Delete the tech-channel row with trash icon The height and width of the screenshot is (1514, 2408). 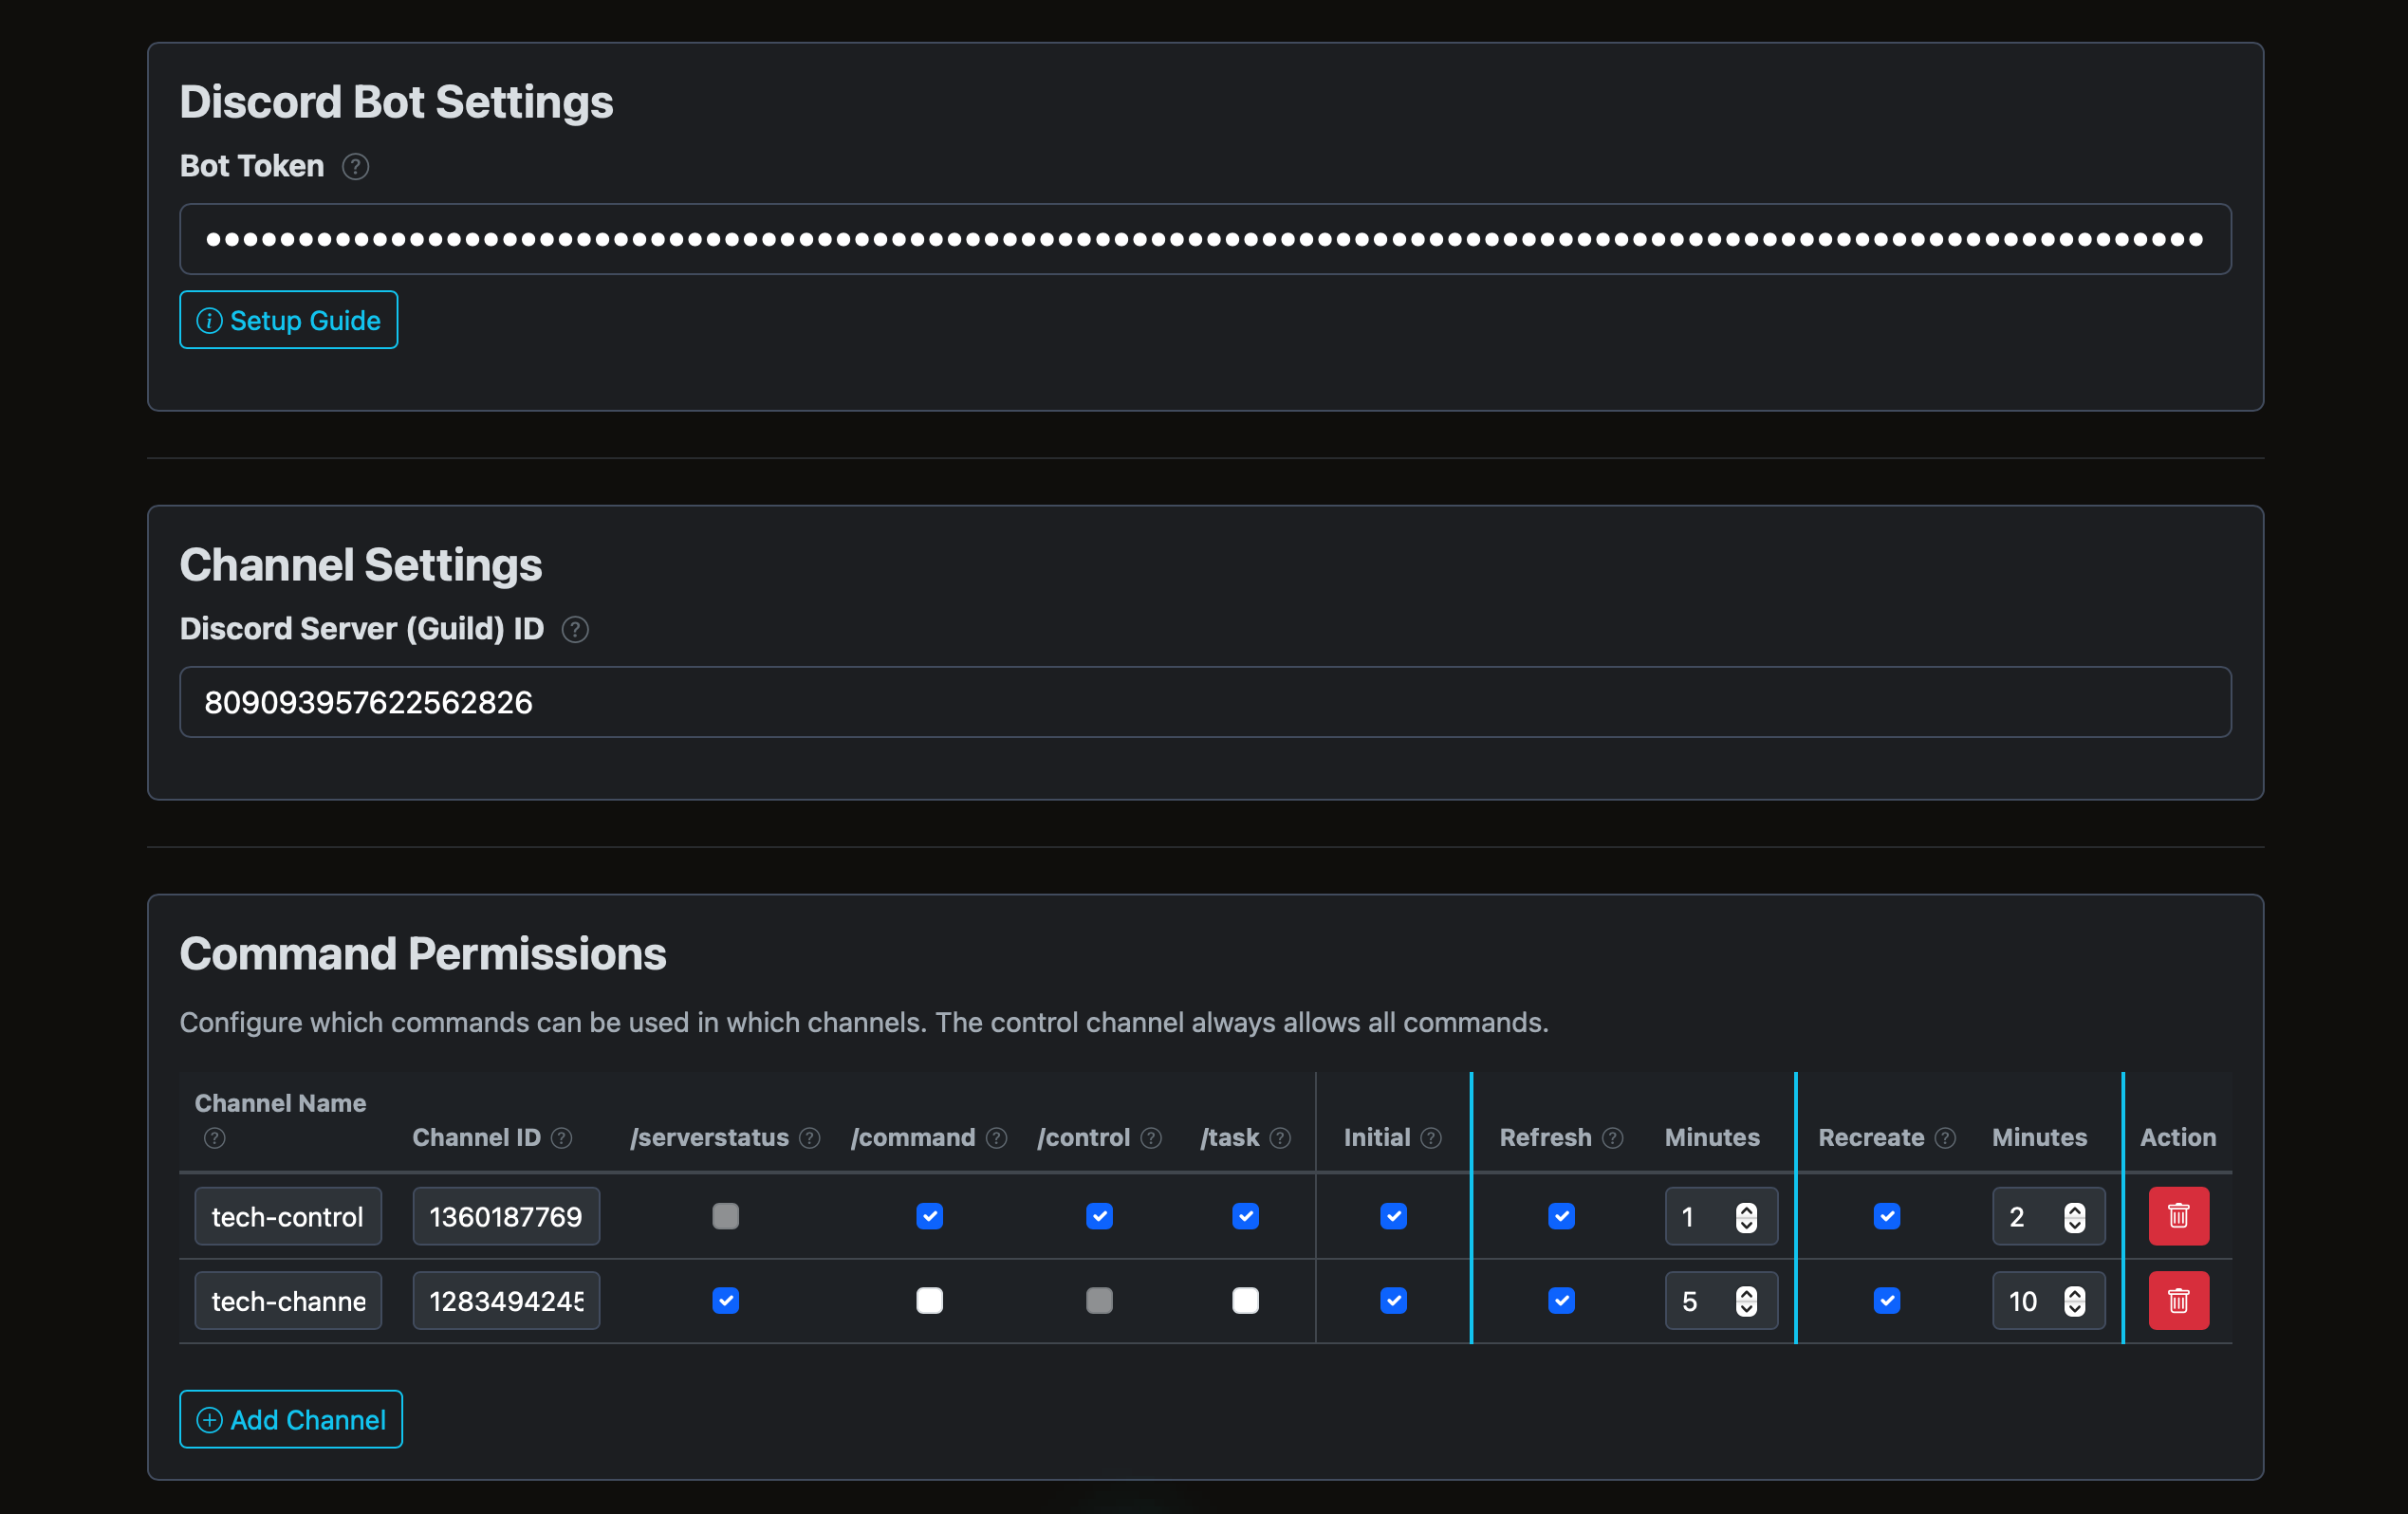[x=2179, y=1301]
